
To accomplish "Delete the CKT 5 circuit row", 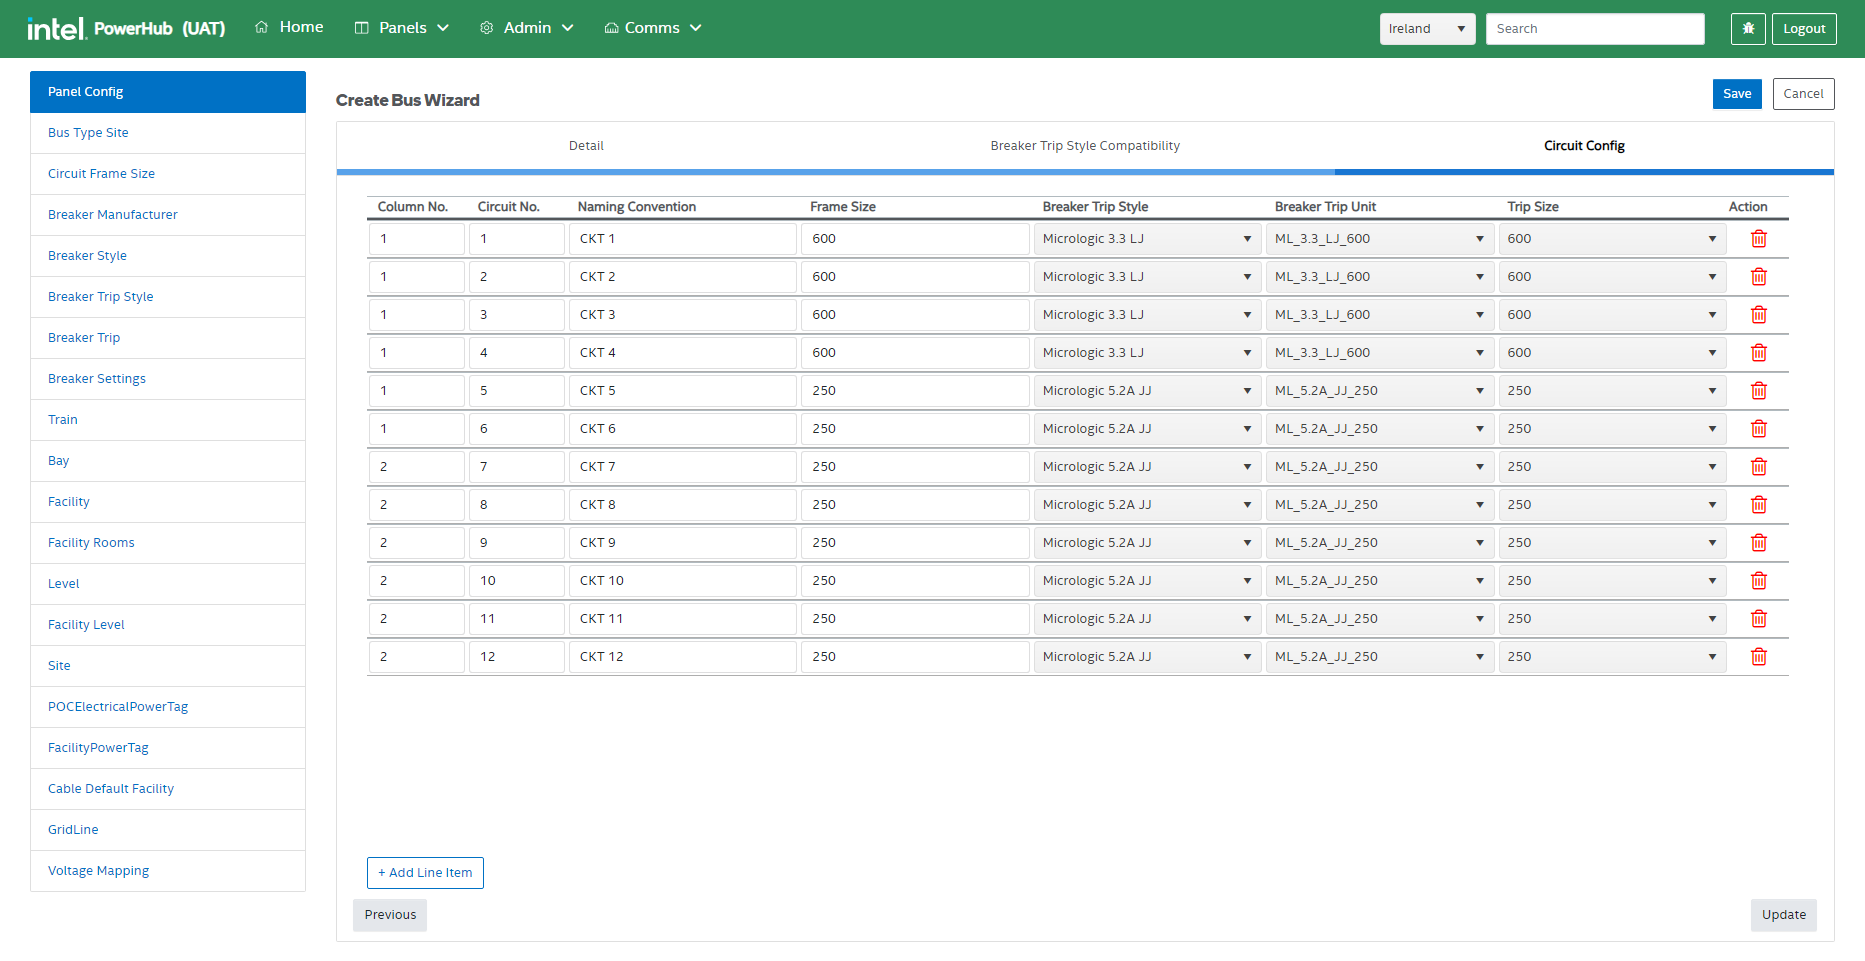I will click(x=1758, y=391).
